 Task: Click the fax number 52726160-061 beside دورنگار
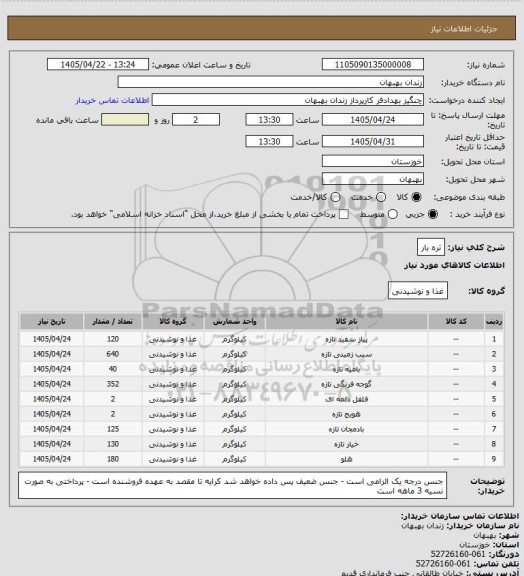(458, 554)
